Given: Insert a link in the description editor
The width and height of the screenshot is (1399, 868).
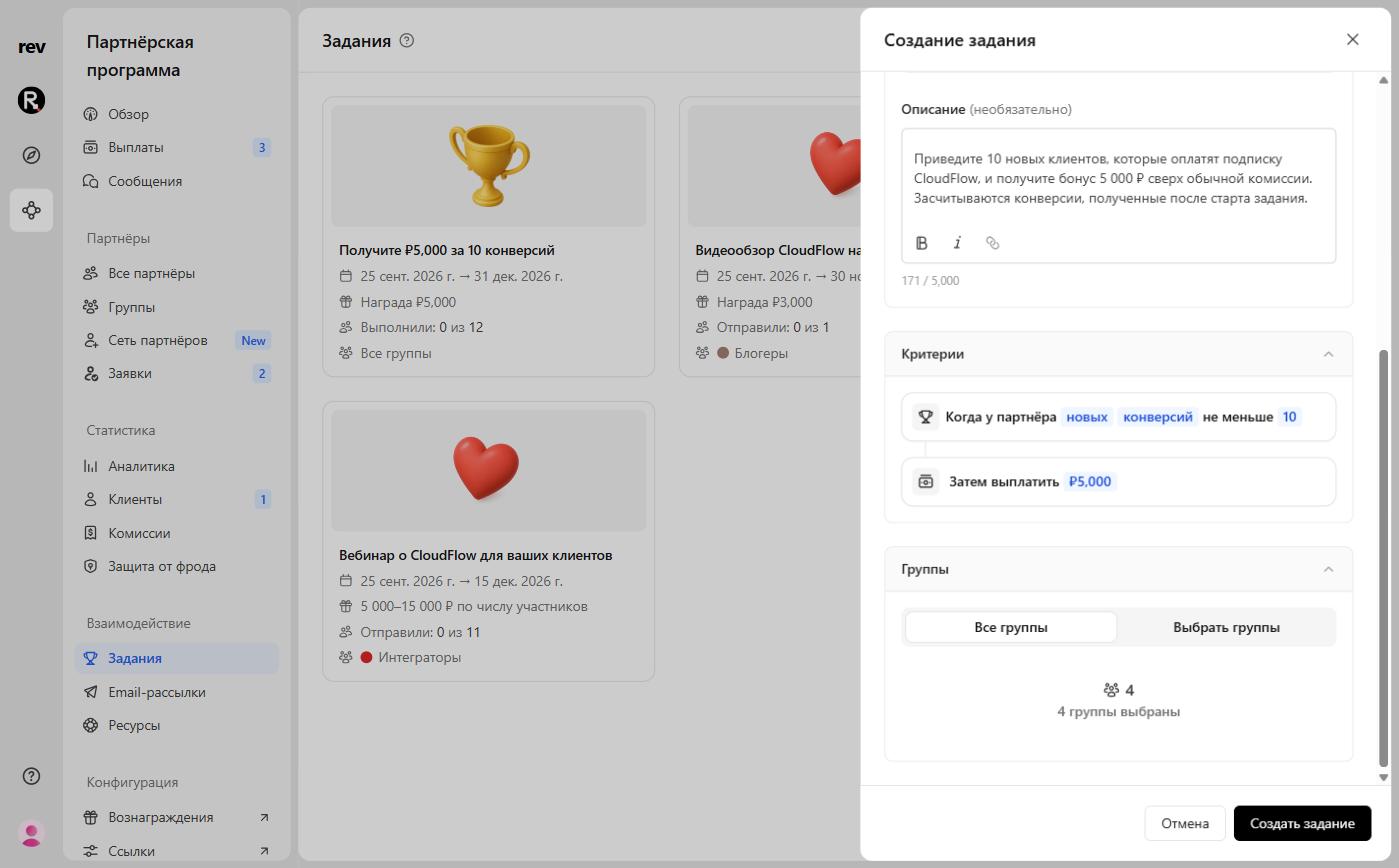Looking at the screenshot, I should [992, 243].
